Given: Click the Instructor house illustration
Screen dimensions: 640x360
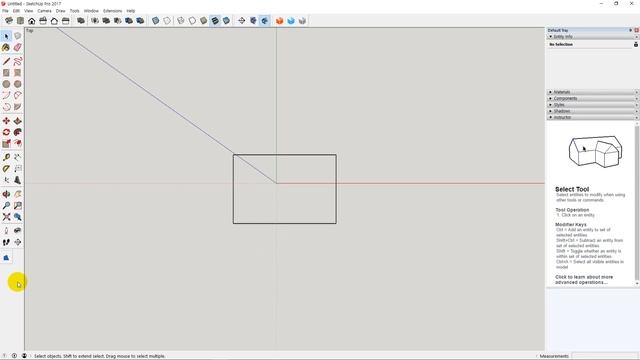Looking at the screenshot, I should point(595,151).
